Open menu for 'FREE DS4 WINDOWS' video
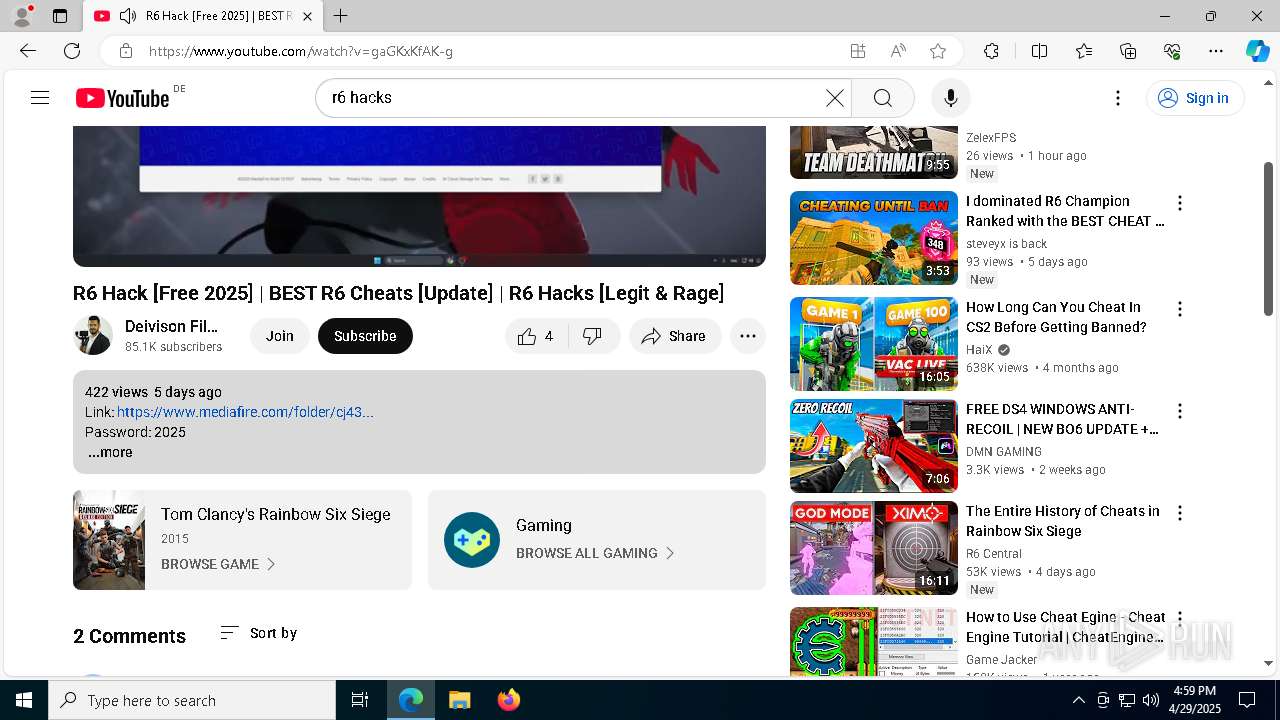The width and height of the screenshot is (1280, 720). pos(1180,411)
